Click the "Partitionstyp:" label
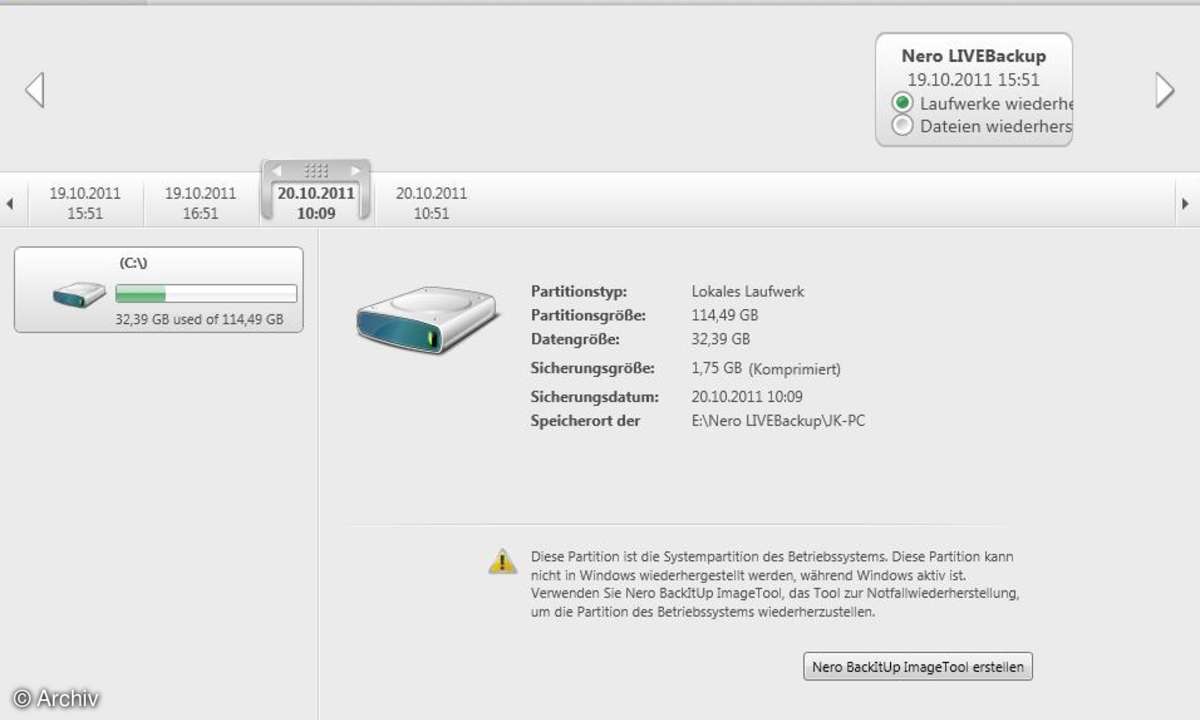Screen dimensions: 1200x720 (579, 292)
